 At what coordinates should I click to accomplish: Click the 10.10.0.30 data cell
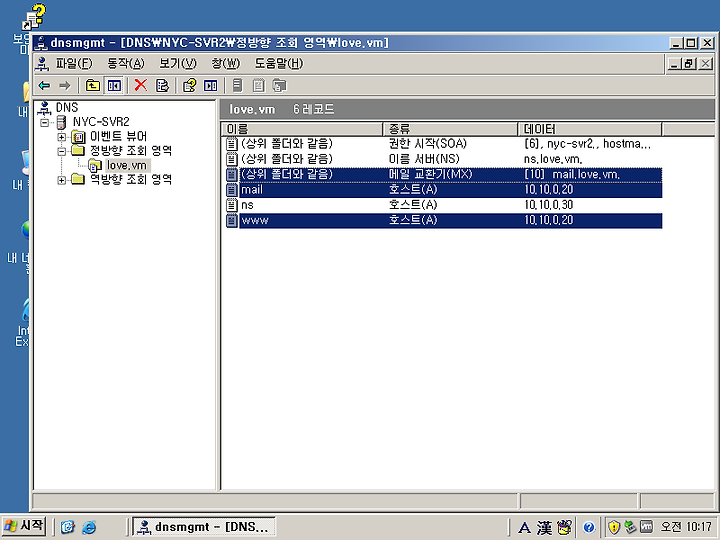pyautogui.click(x=549, y=205)
